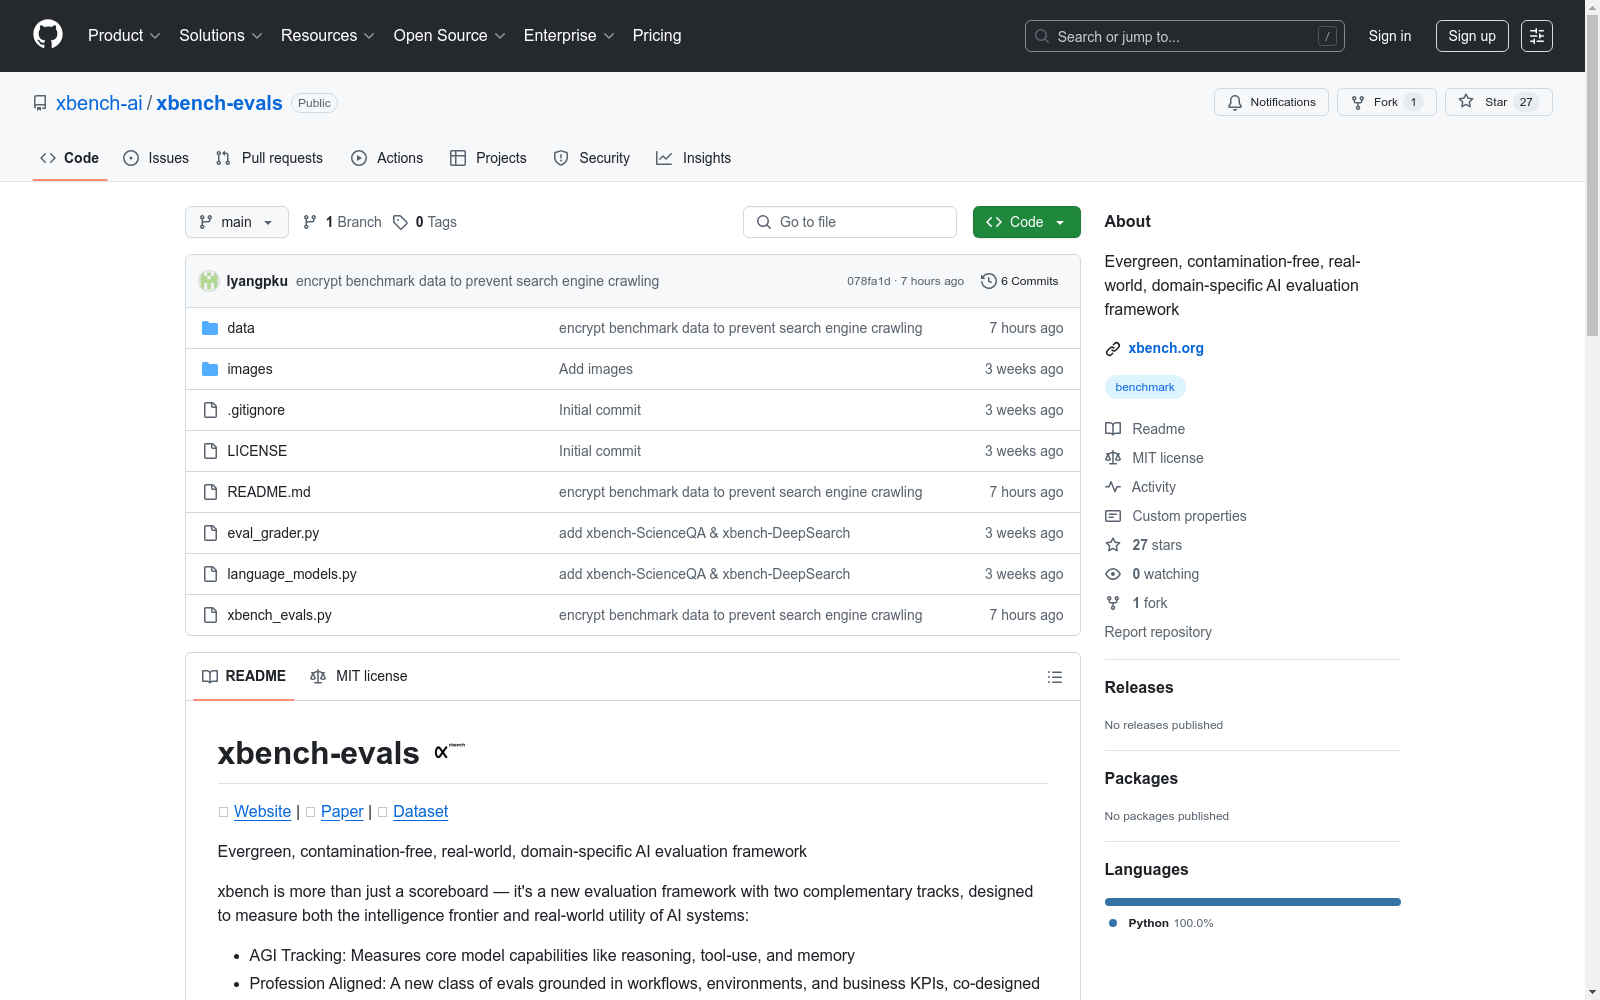Click the Sign in link
1600x1000 pixels.
[1390, 36]
